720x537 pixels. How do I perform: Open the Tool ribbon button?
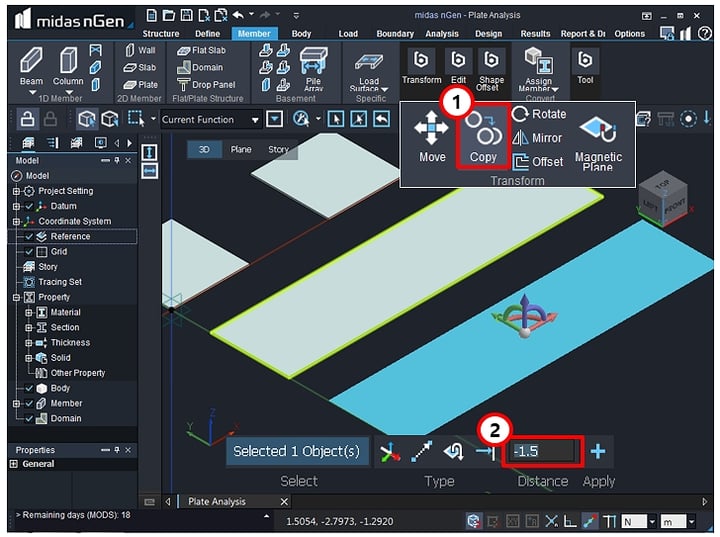[585, 67]
